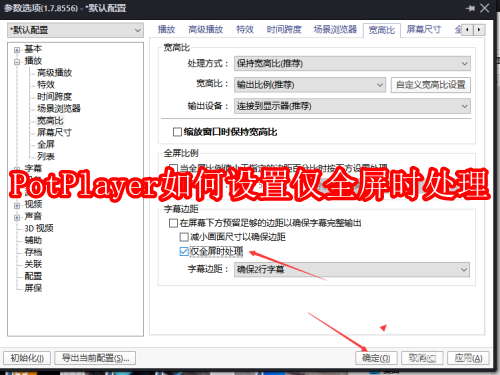Image resolution: width=500 pixels, height=375 pixels.
Task: Switch to the 特效 tab
Action: (245, 30)
